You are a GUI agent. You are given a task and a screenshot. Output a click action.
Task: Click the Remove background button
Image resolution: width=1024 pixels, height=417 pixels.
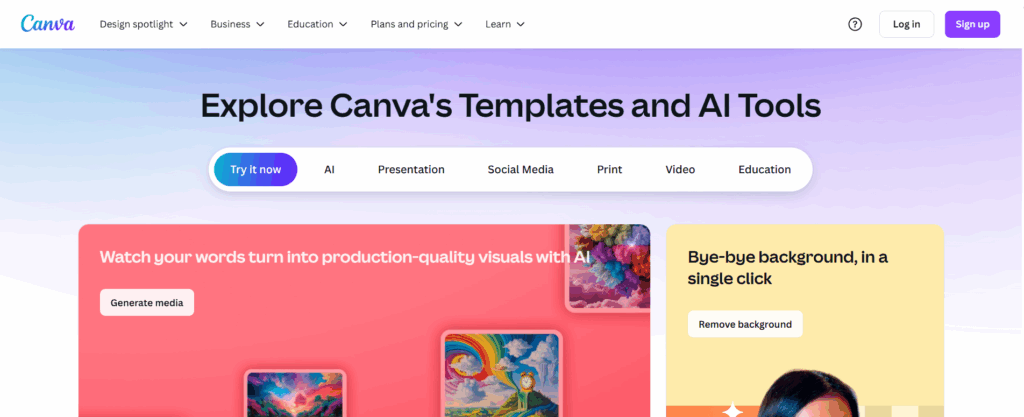pyautogui.click(x=745, y=324)
